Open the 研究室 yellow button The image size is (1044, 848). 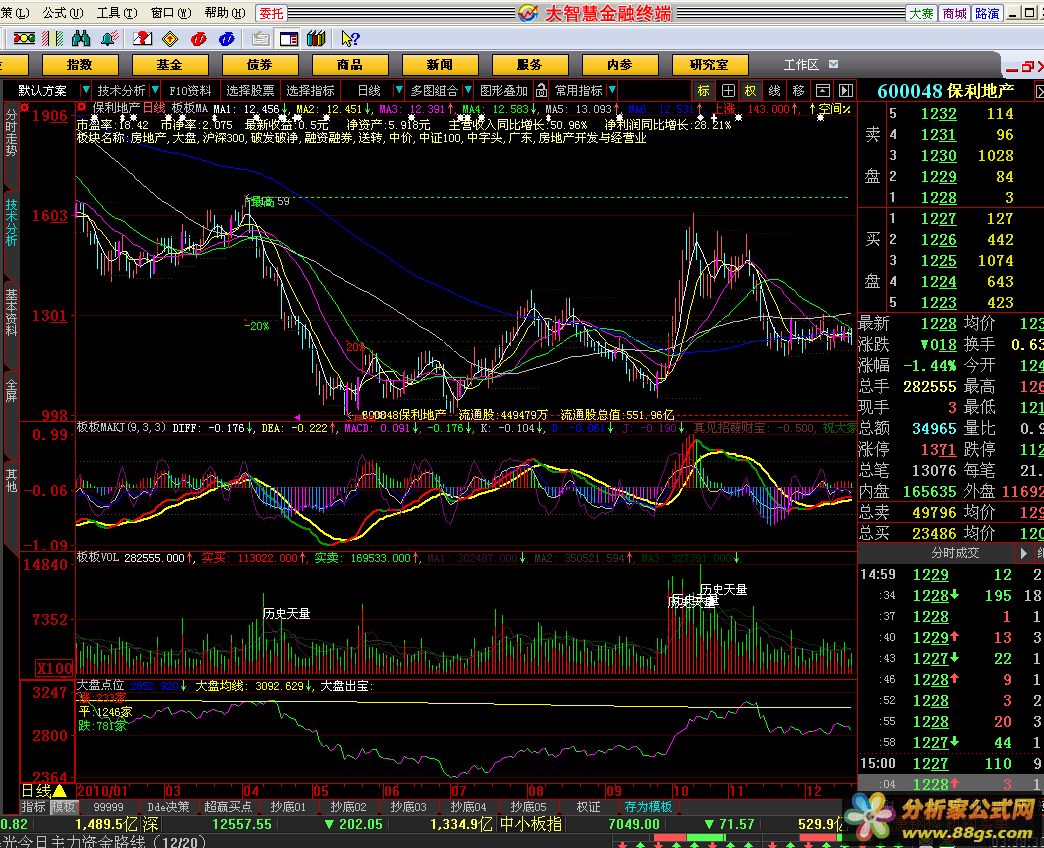(710, 65)
